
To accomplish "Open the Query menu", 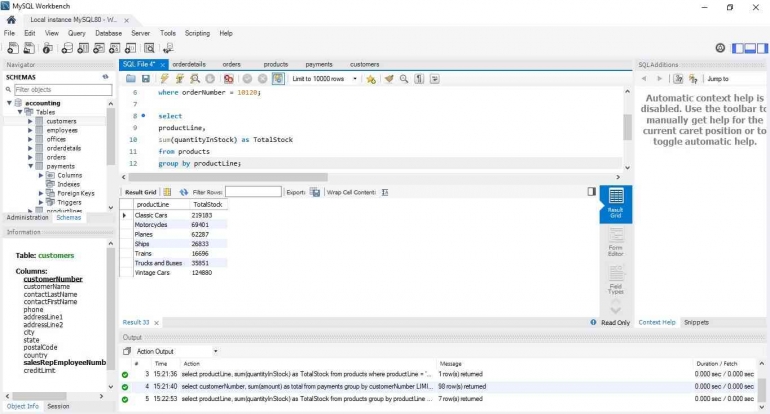I will click(x=77, y=33).
